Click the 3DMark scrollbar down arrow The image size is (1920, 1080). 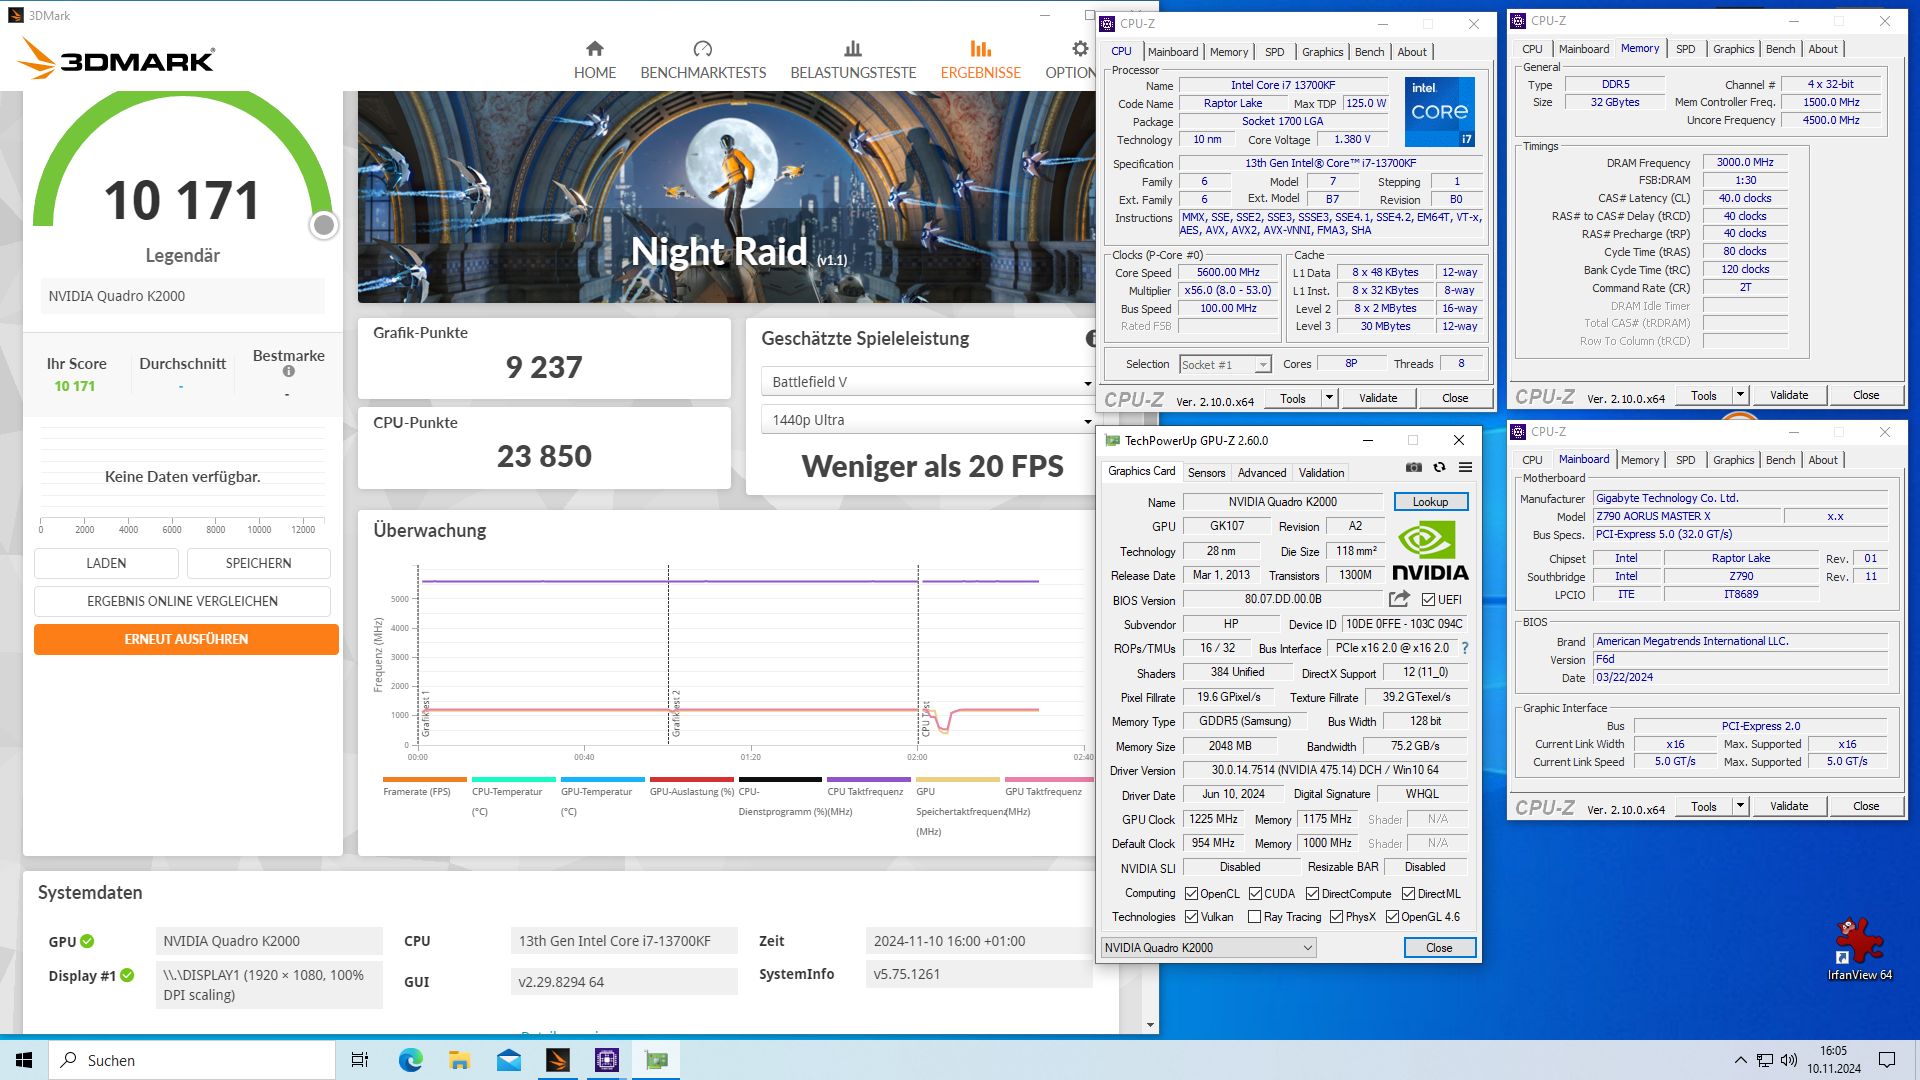1150,1025
